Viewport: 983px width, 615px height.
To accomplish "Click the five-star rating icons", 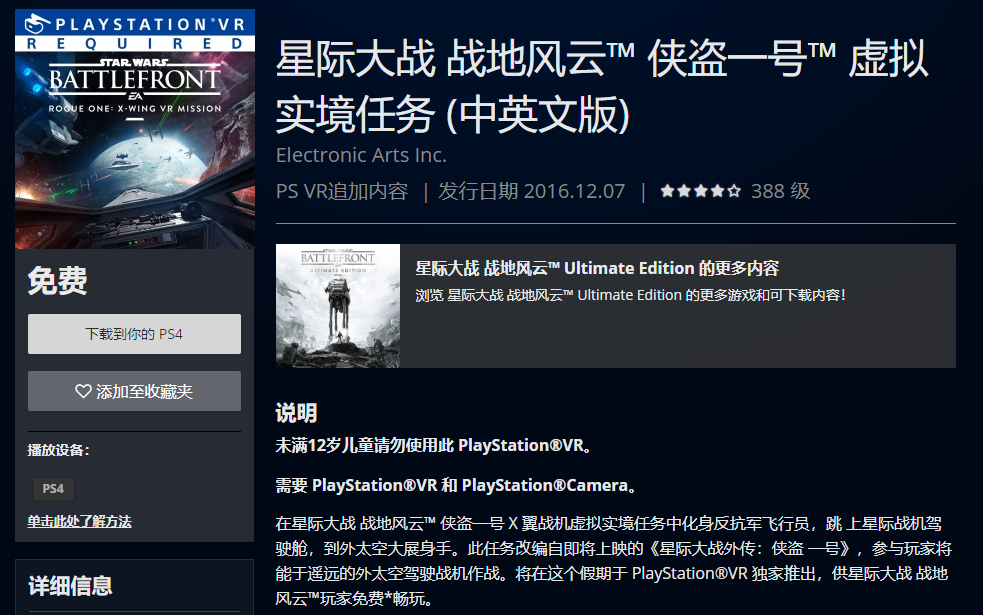I will (x=700, y=191).
